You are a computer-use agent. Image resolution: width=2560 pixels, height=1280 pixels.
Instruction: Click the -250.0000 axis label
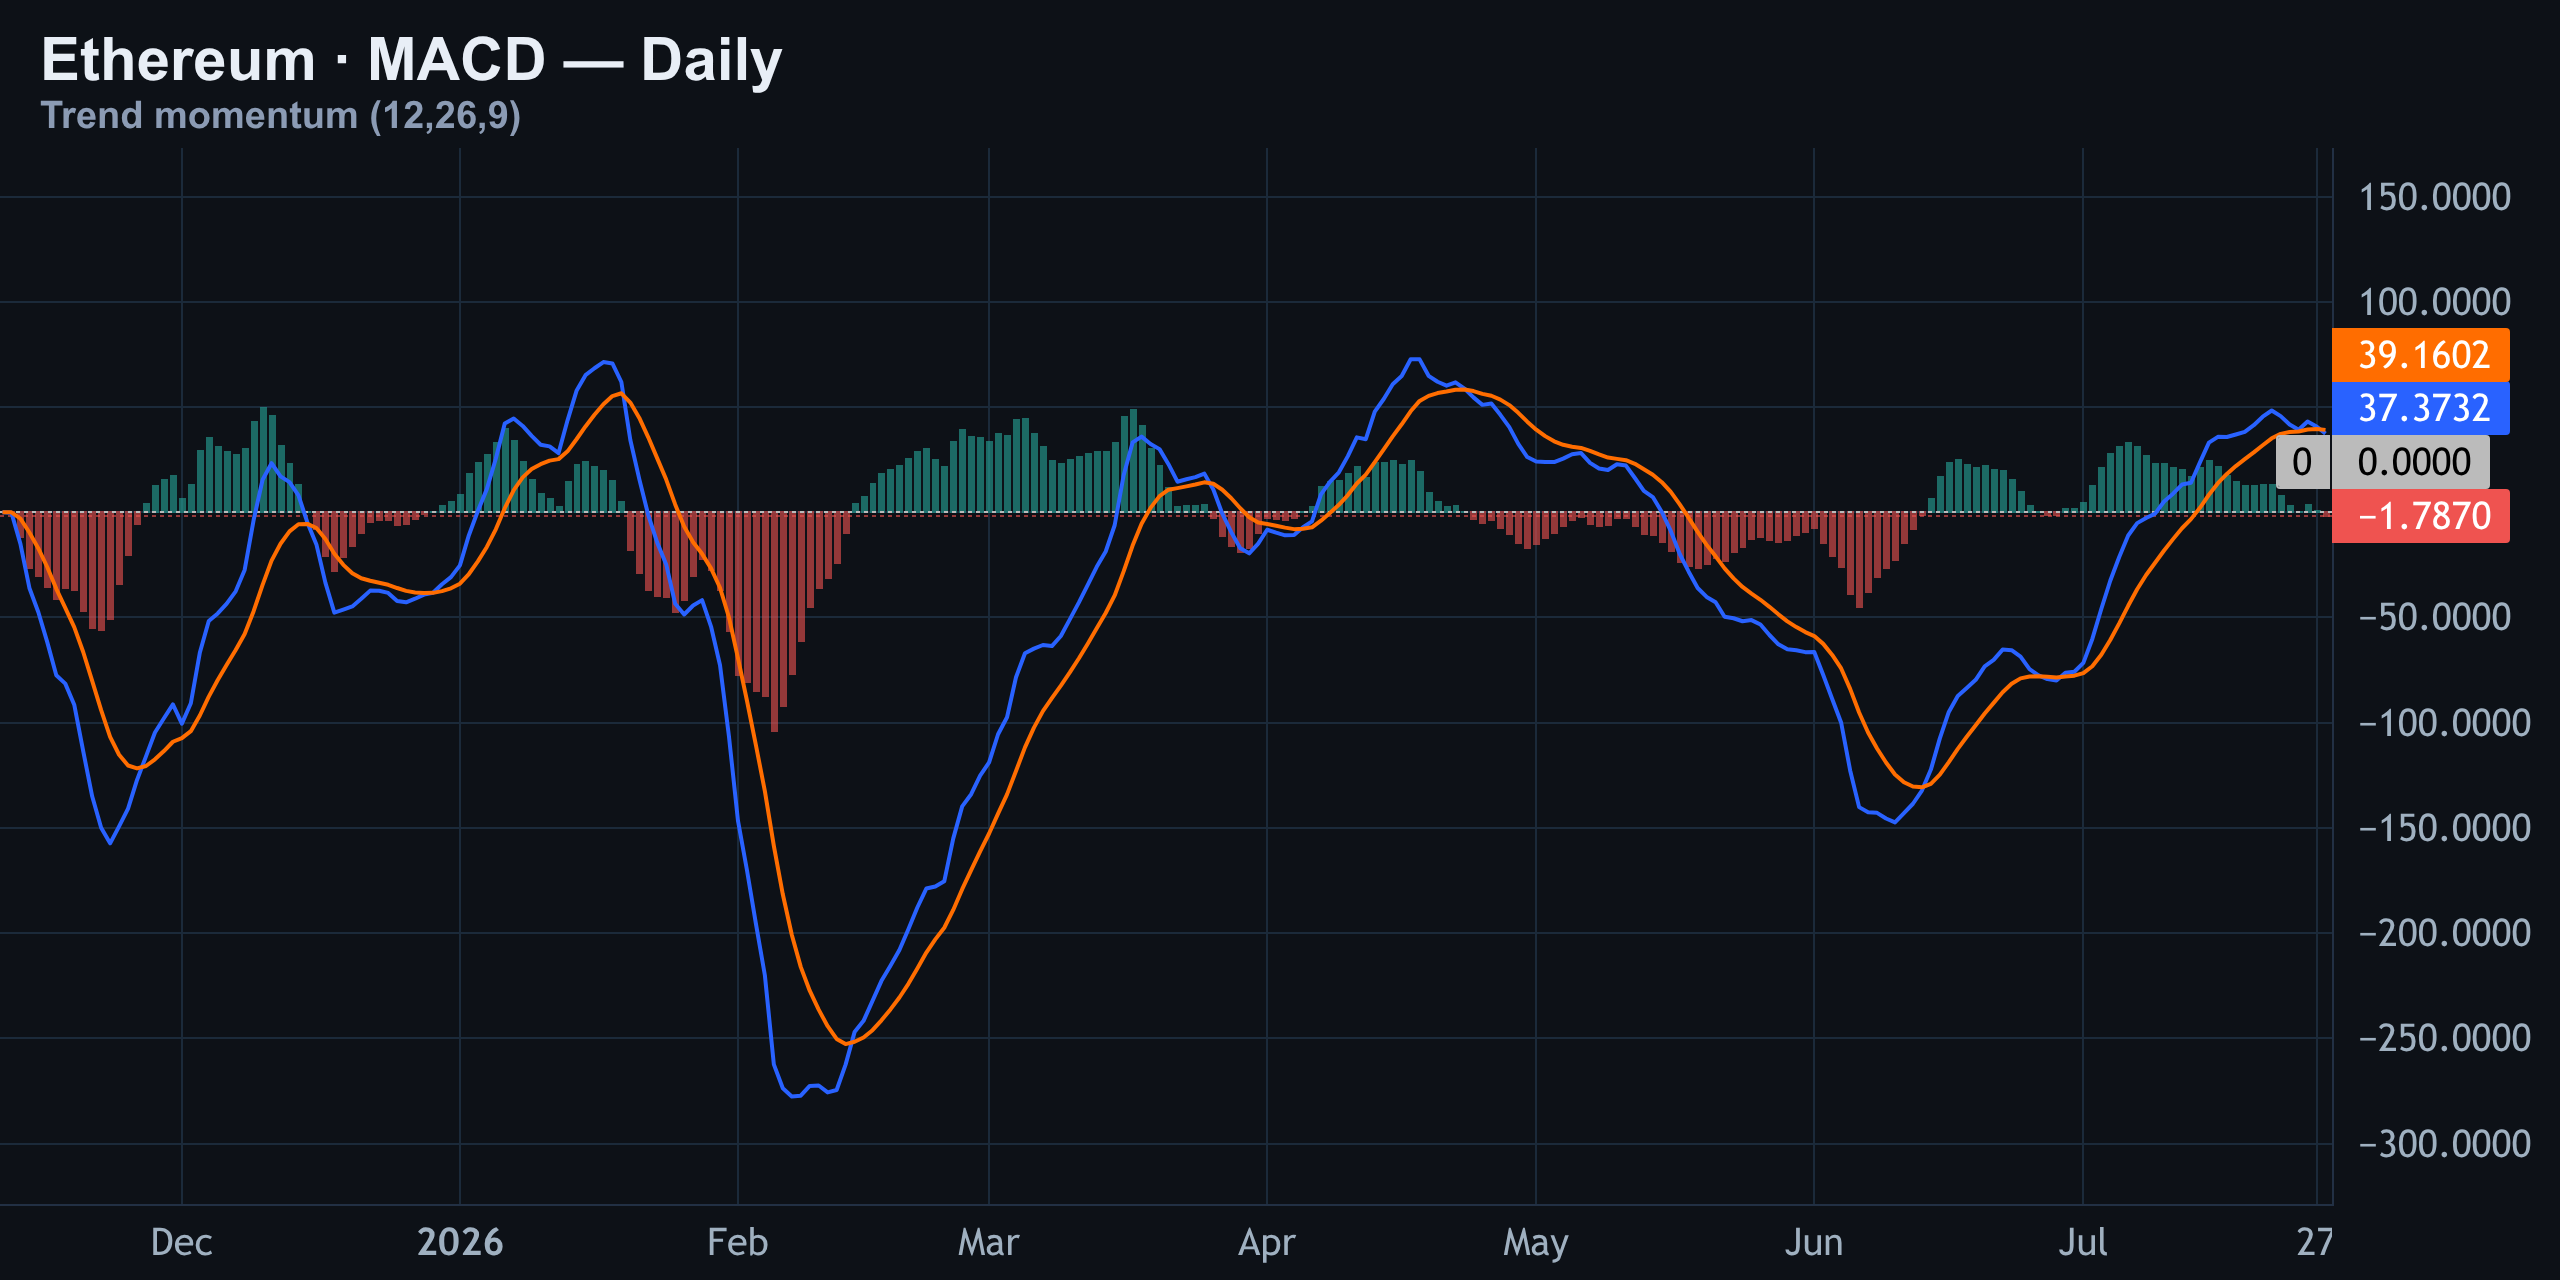[2445, 1038]
